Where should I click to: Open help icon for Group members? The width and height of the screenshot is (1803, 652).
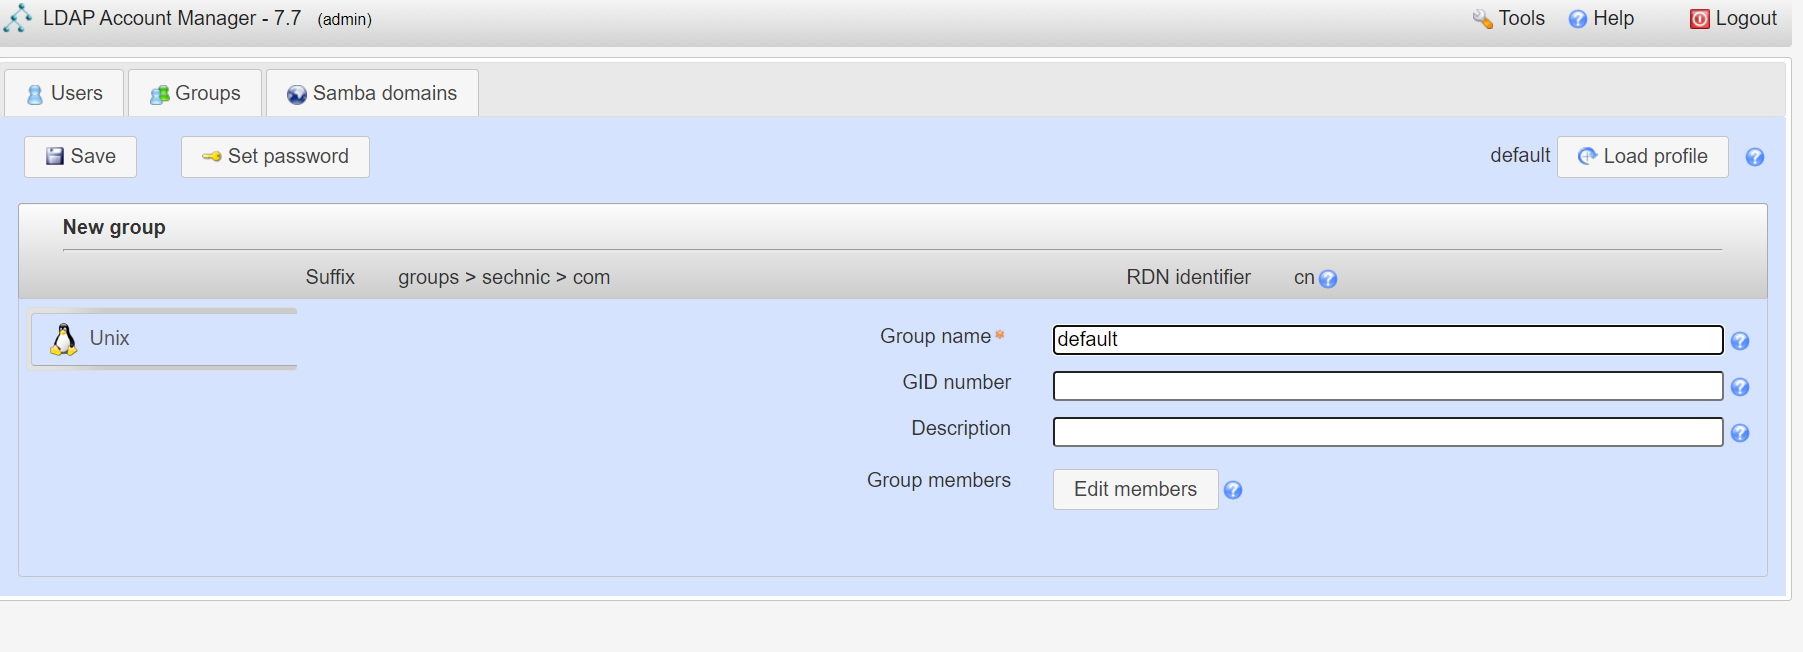(x=1233, y=490)
